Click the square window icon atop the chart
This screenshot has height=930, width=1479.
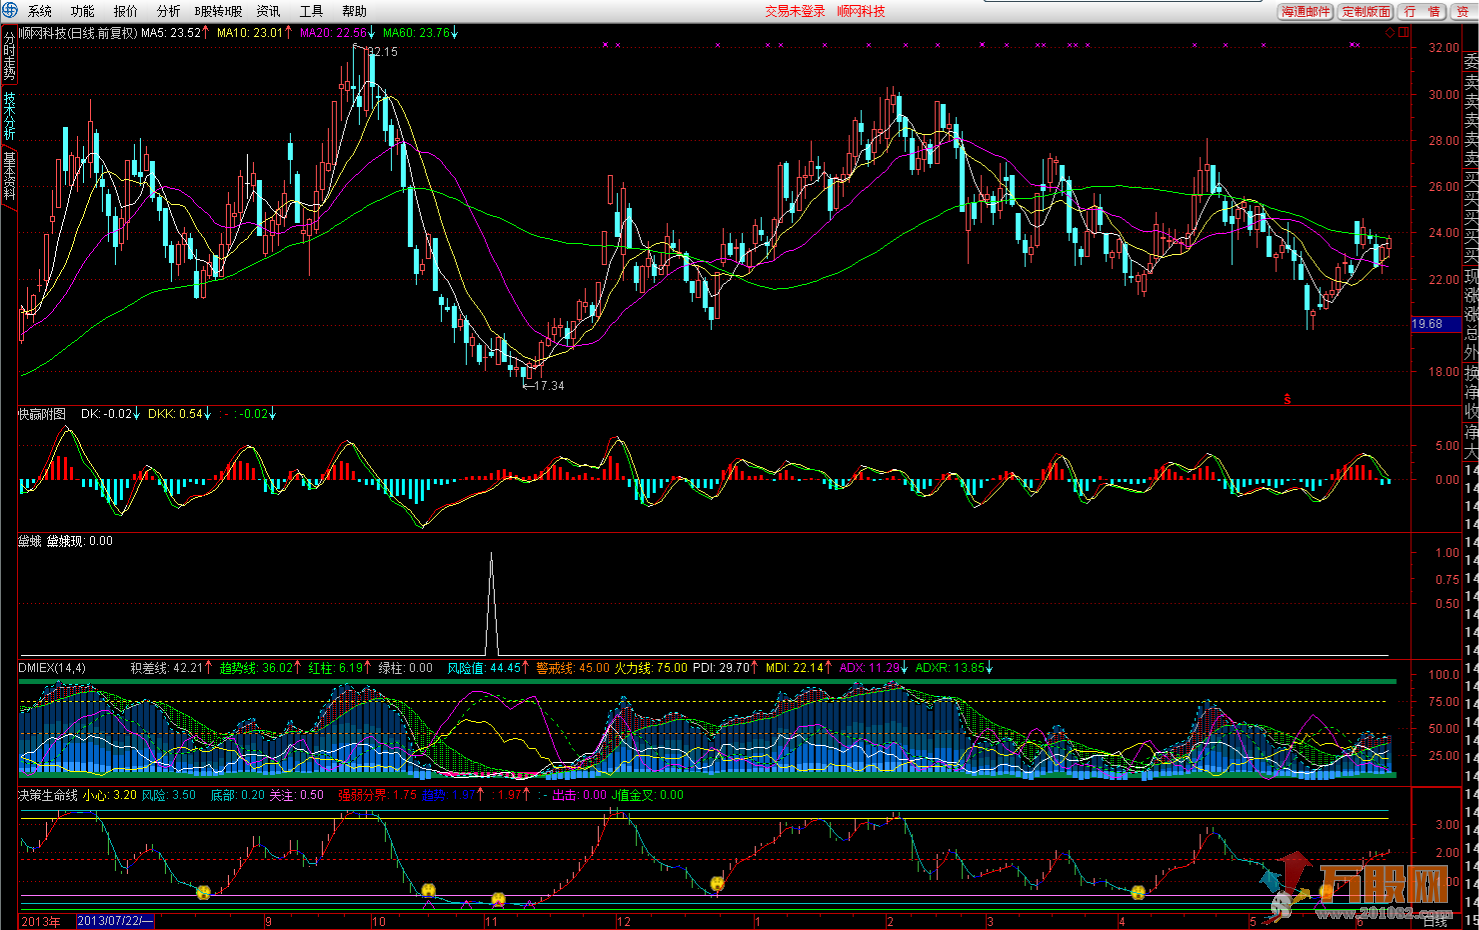coord(1403,33)
